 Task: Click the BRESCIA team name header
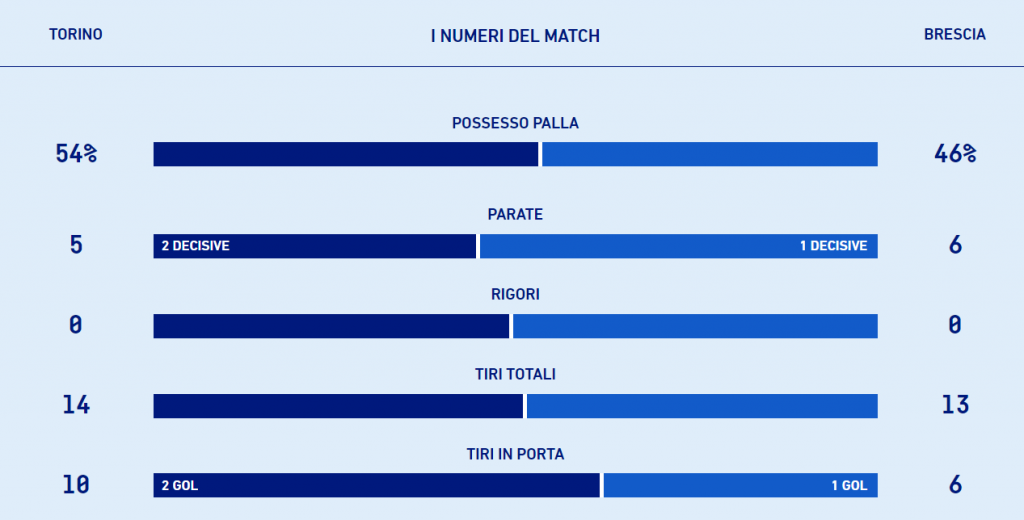pos(954,34)
